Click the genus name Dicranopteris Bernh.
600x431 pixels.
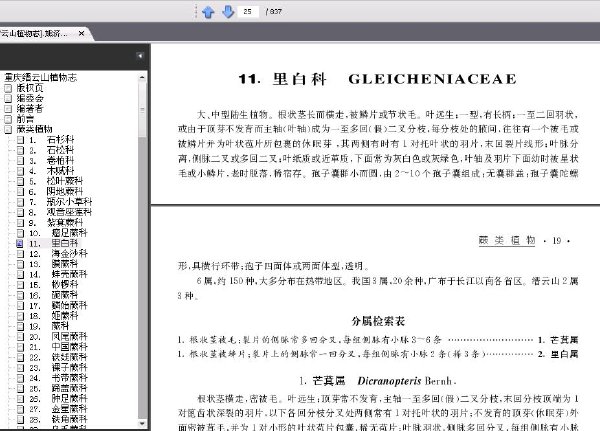tap(406, 381)
